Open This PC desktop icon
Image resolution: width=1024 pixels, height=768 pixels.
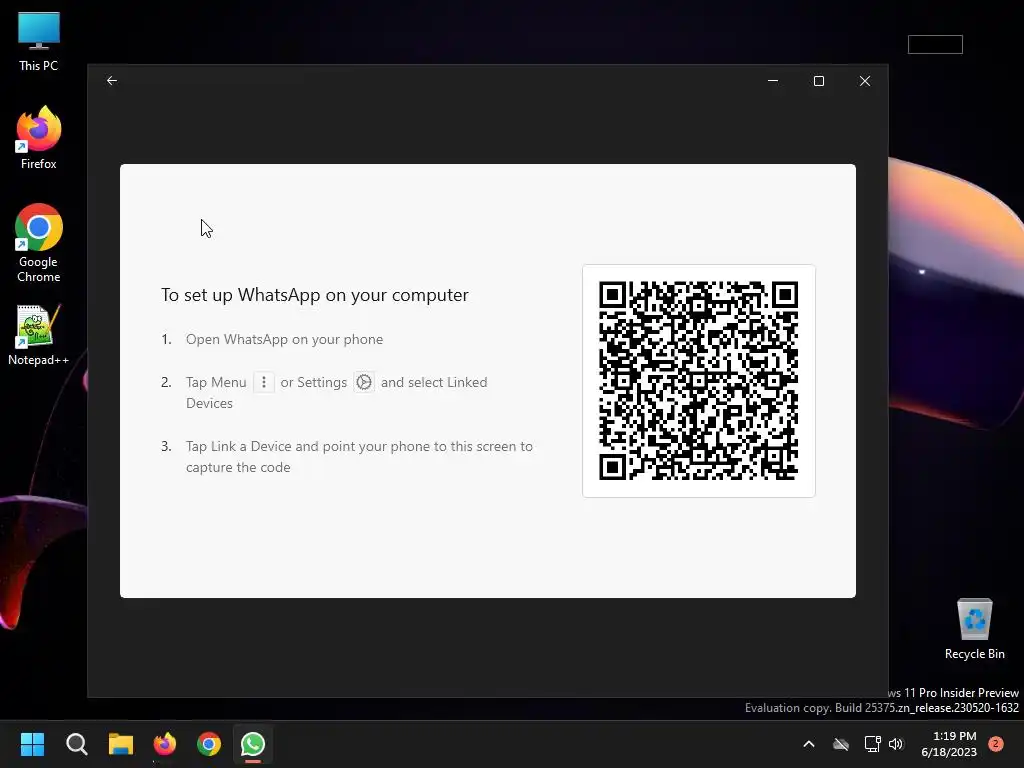pos(39,42)
